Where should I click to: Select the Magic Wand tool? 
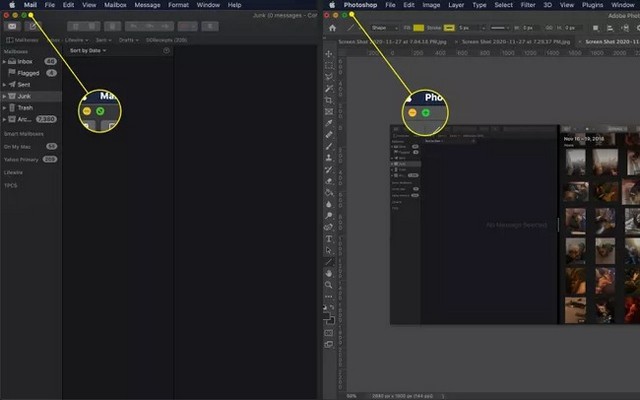tap(329, 89)
